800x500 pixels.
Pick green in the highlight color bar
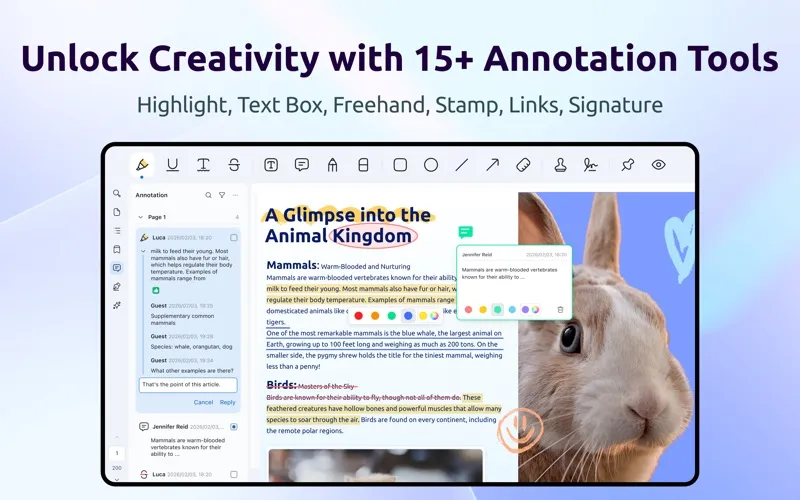(391, 316)
